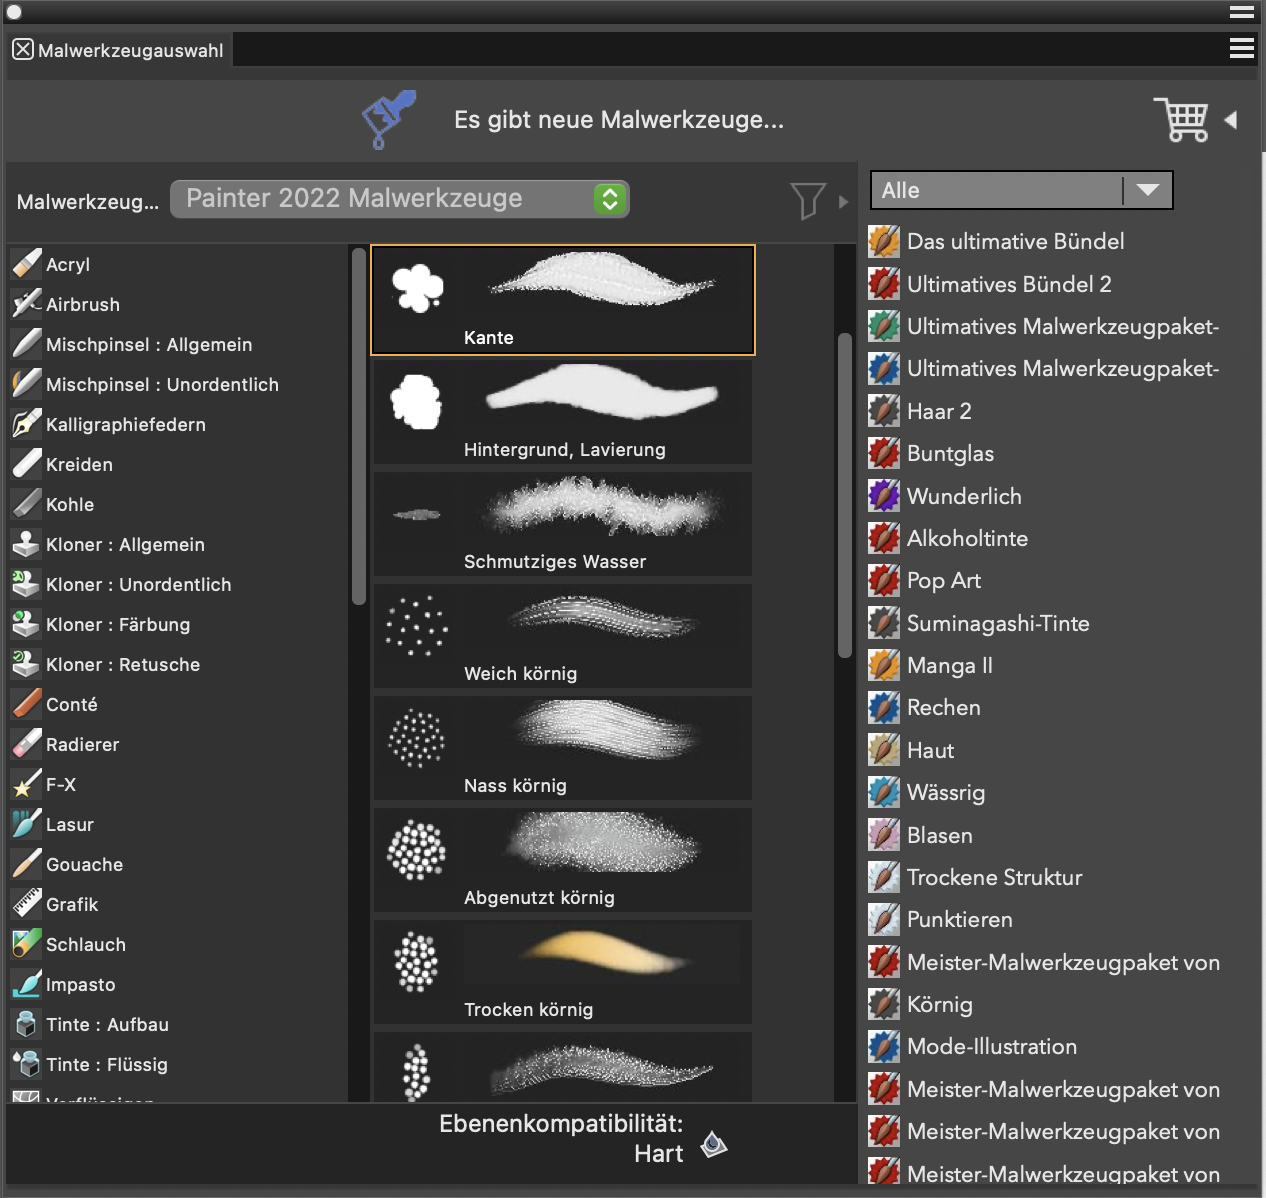
Task: Open the Es gibt neue Malwerkzeuge link
Action: (x=618, y=120)
